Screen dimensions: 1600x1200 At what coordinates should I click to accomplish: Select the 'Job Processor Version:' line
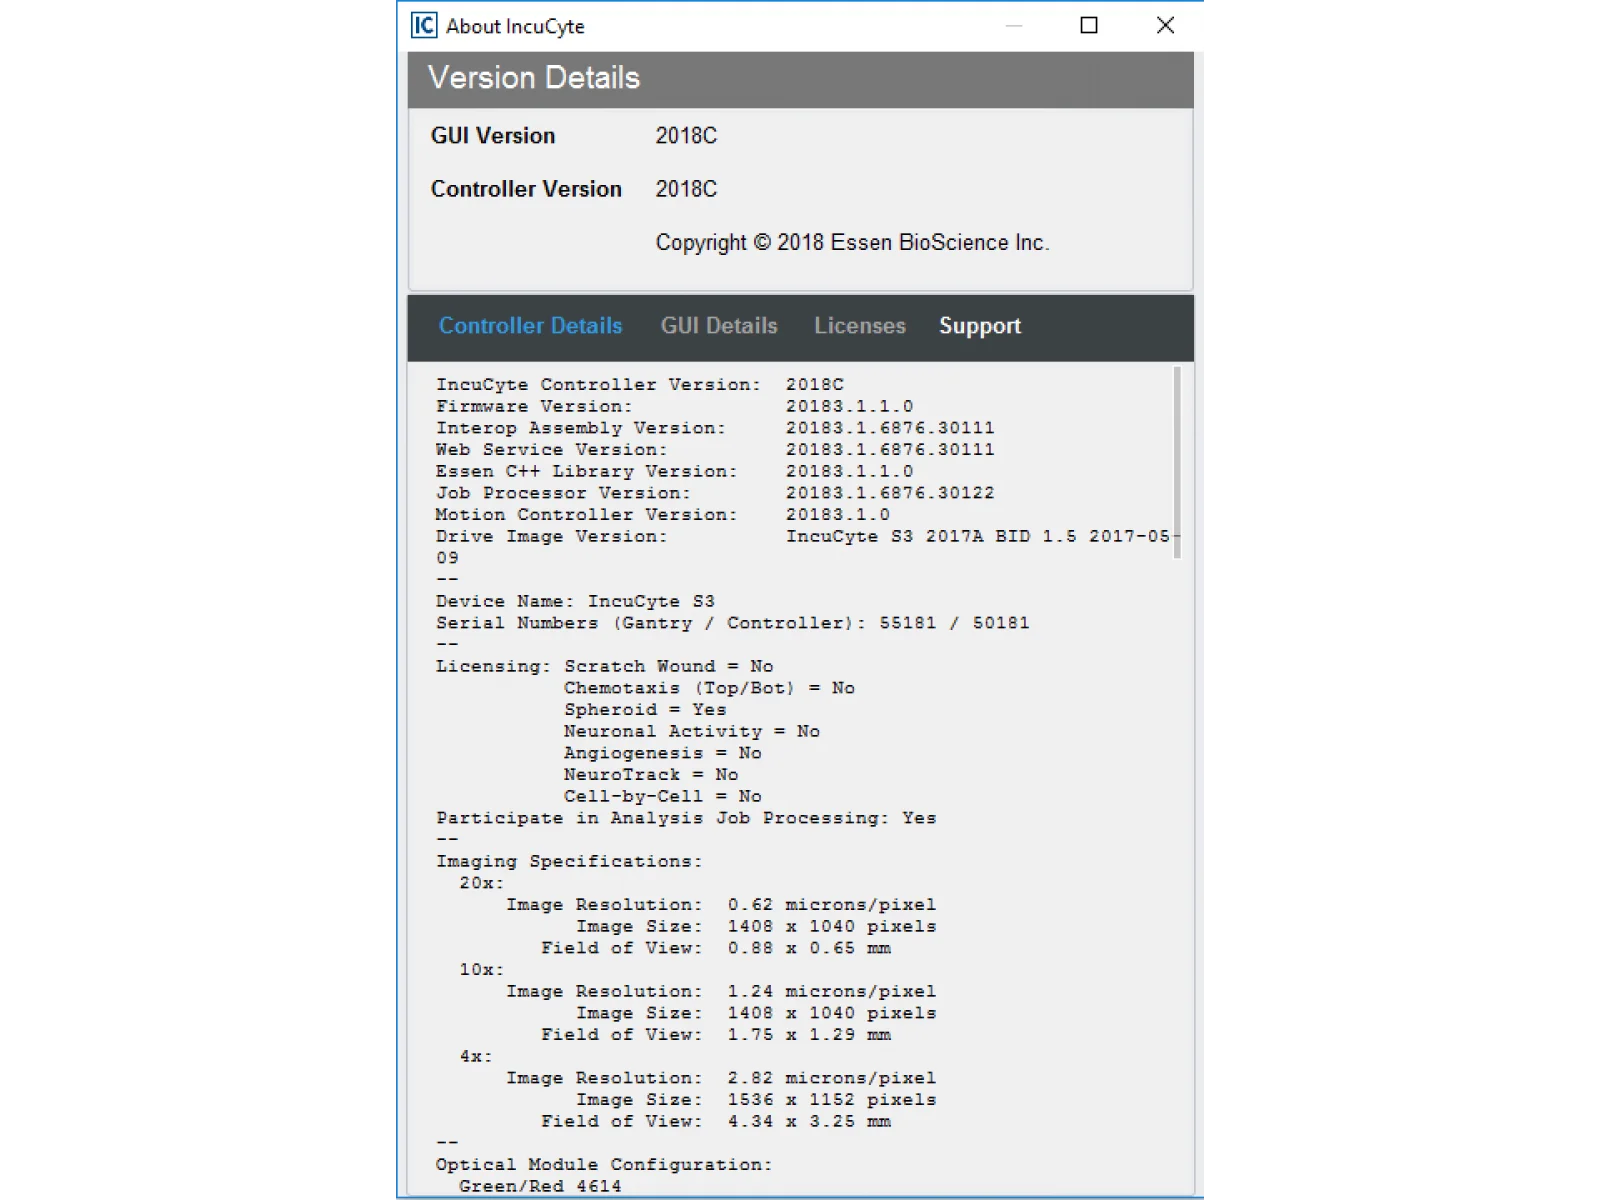pos(715,493)
